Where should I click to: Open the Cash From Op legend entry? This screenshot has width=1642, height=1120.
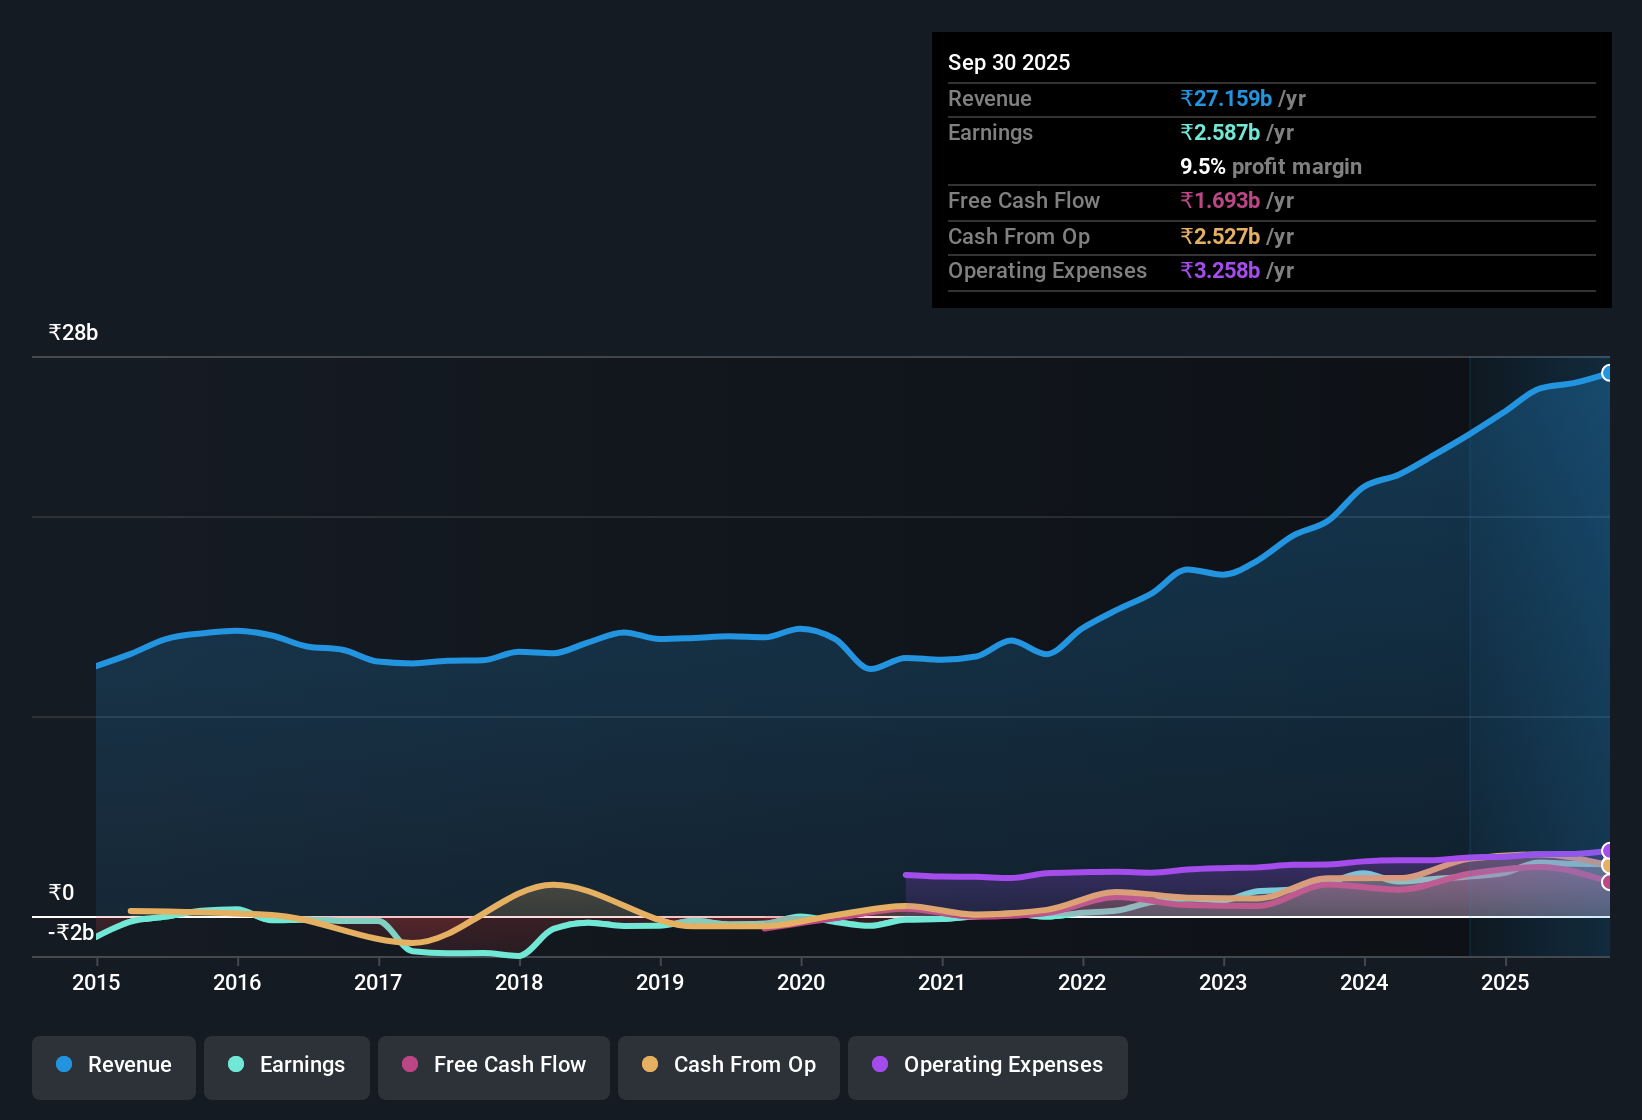point(728,1065)
